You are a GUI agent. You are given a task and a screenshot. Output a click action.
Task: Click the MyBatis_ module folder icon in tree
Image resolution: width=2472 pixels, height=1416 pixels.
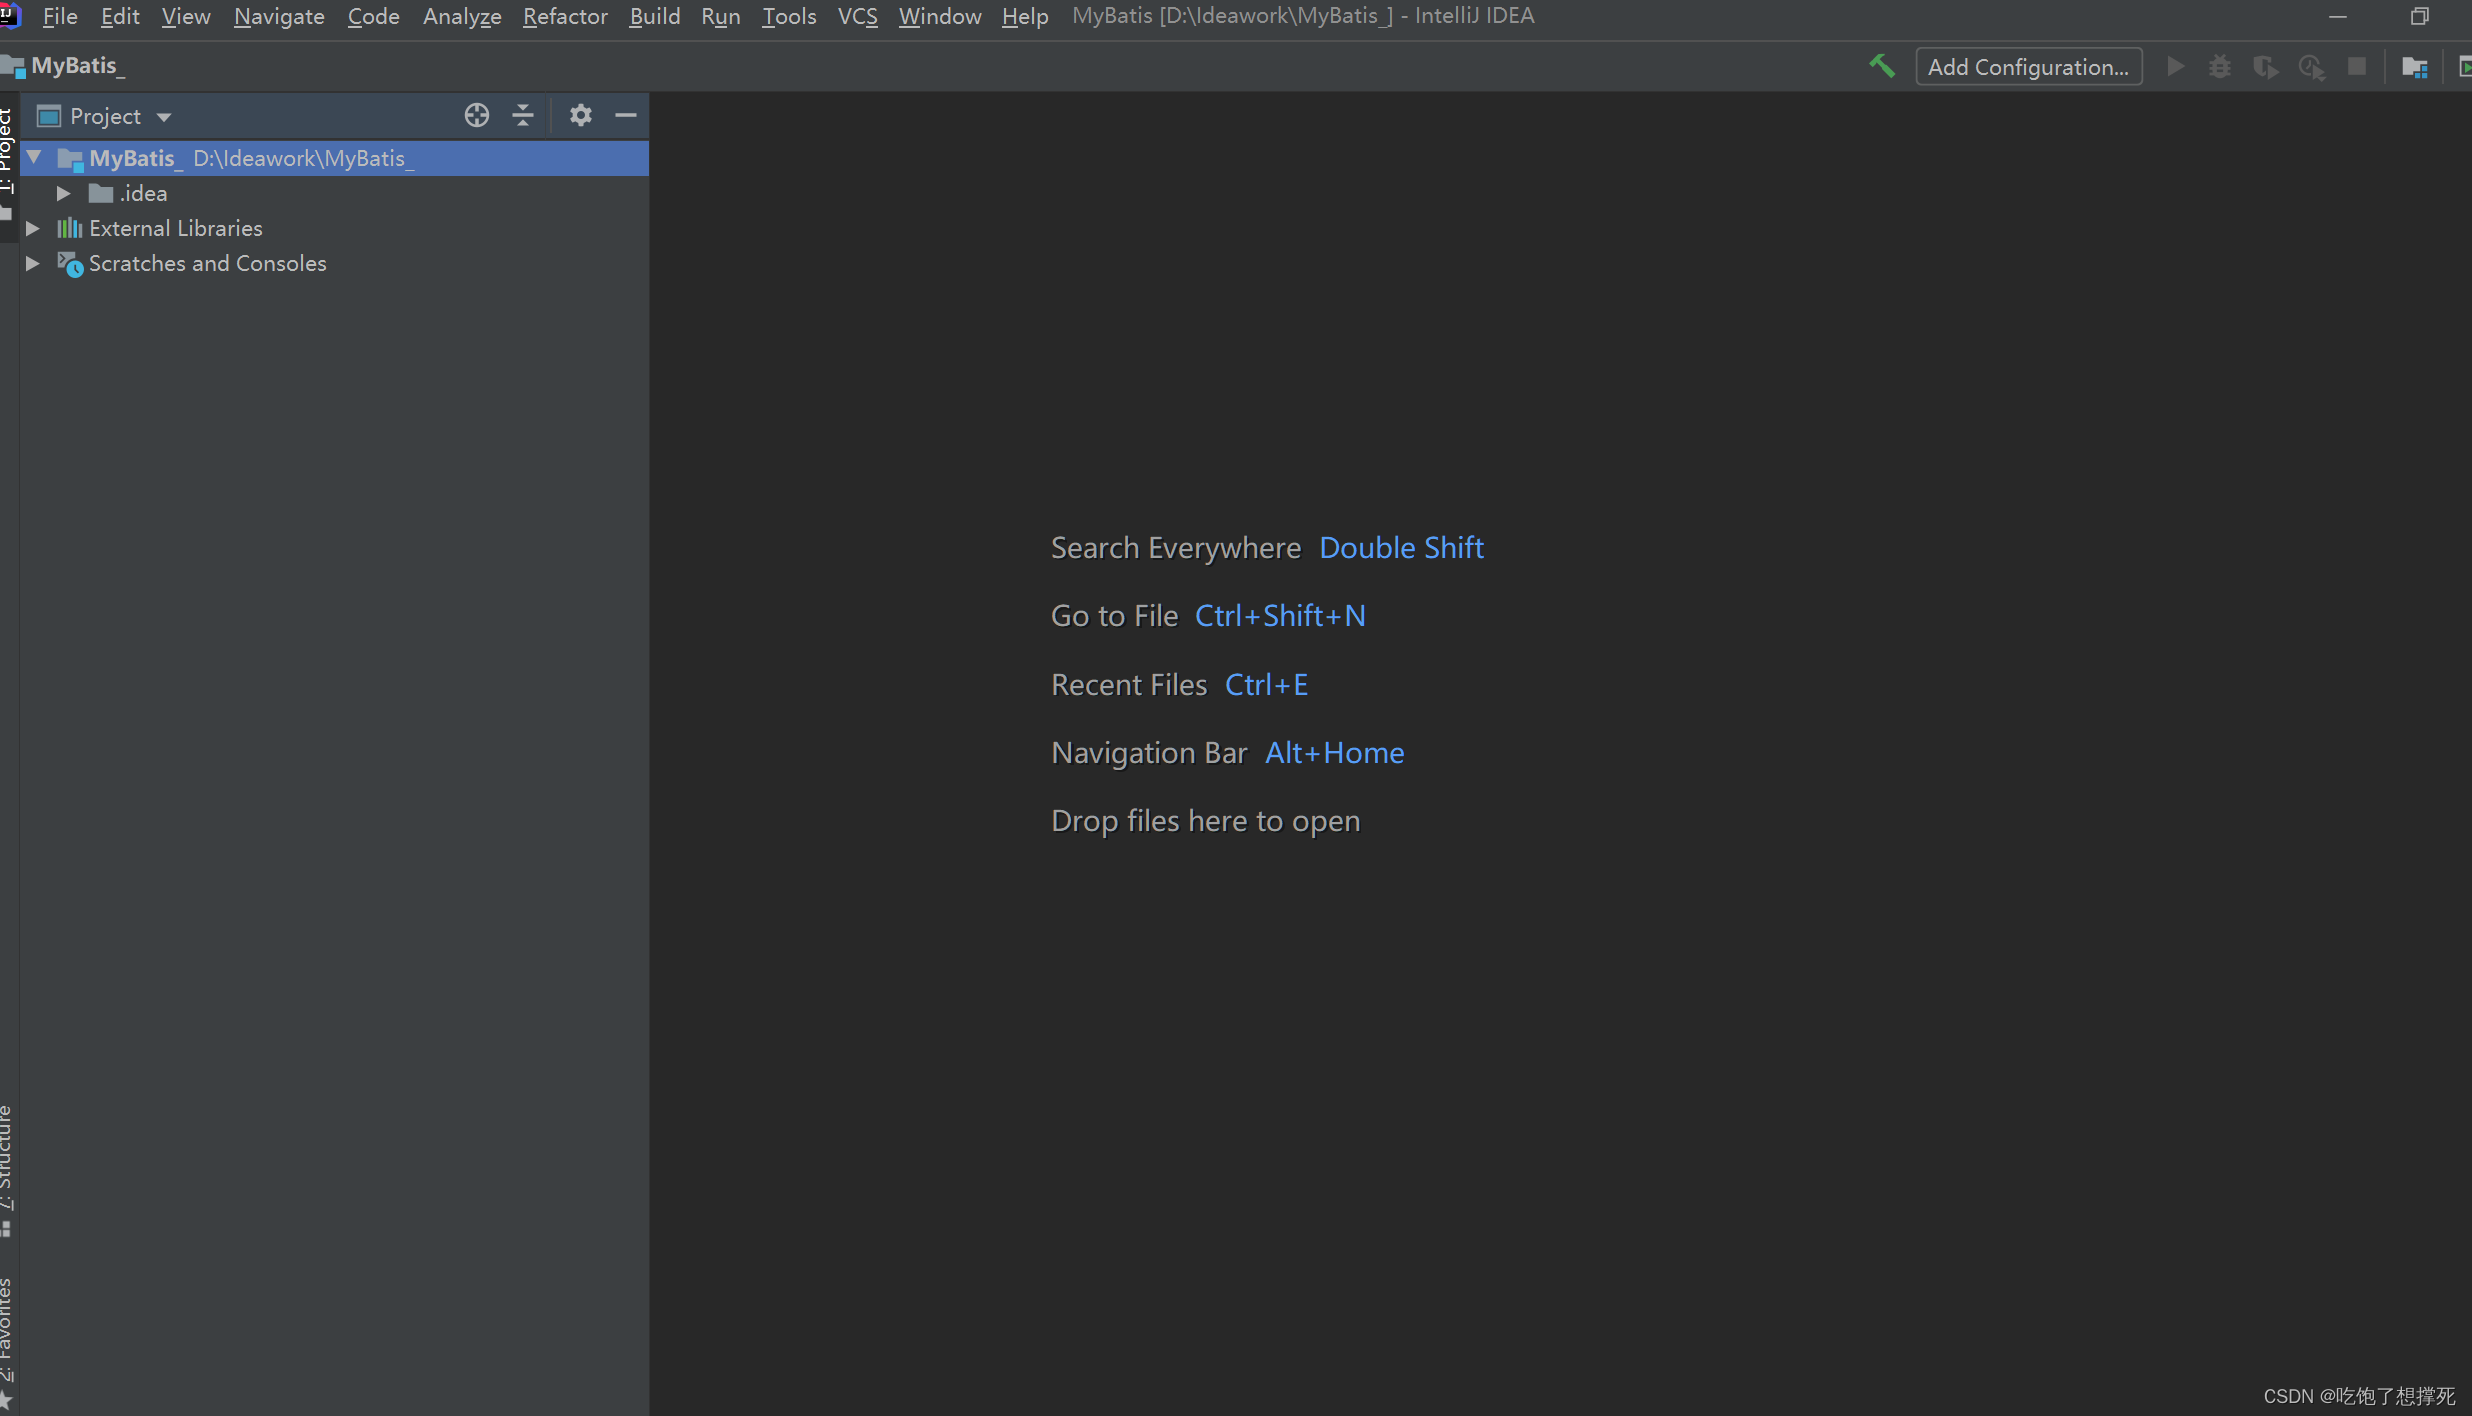pyautogui.click(x=70, y=158)
